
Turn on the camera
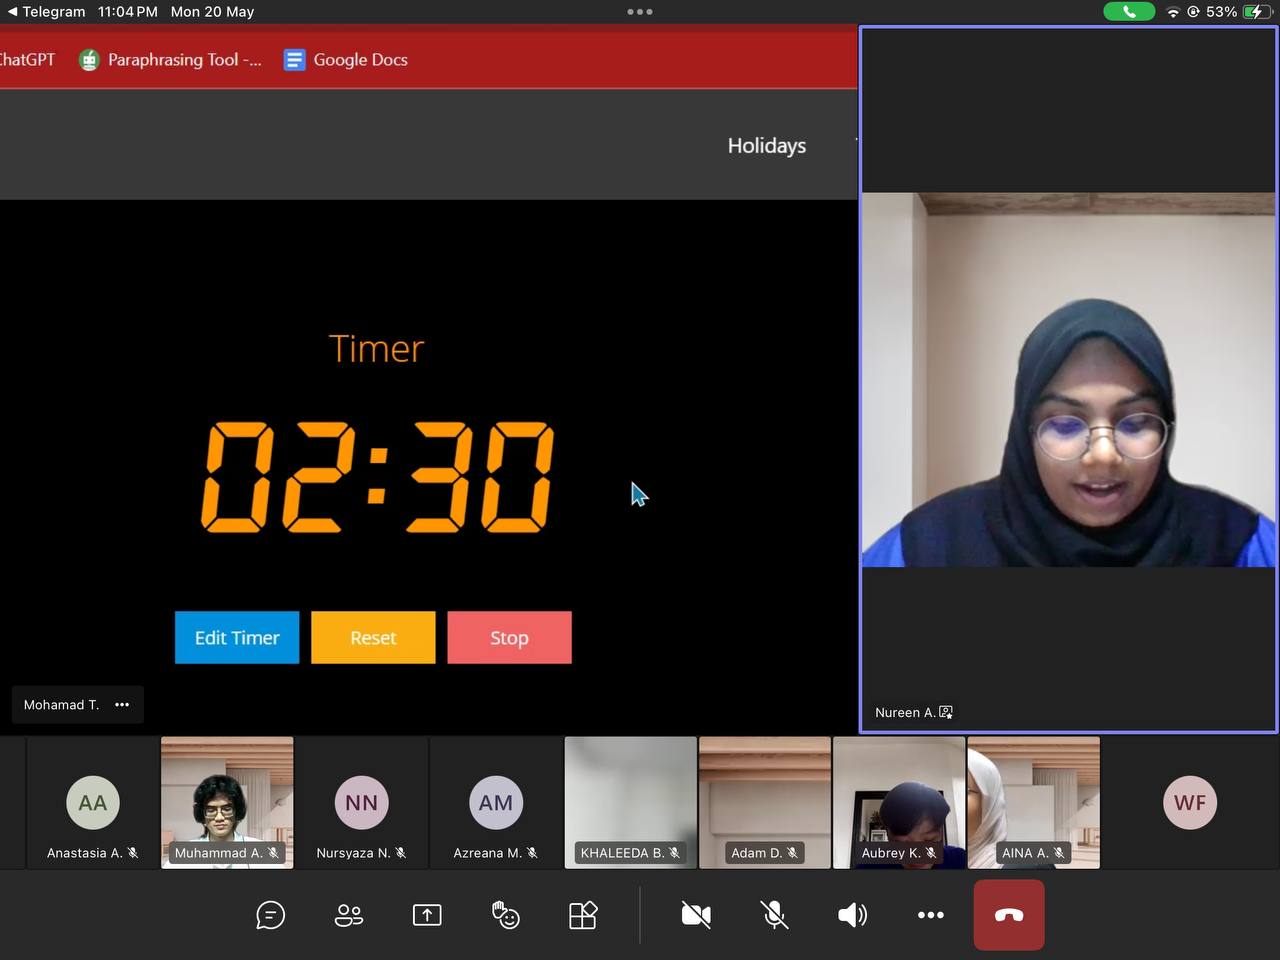point(696,915)
